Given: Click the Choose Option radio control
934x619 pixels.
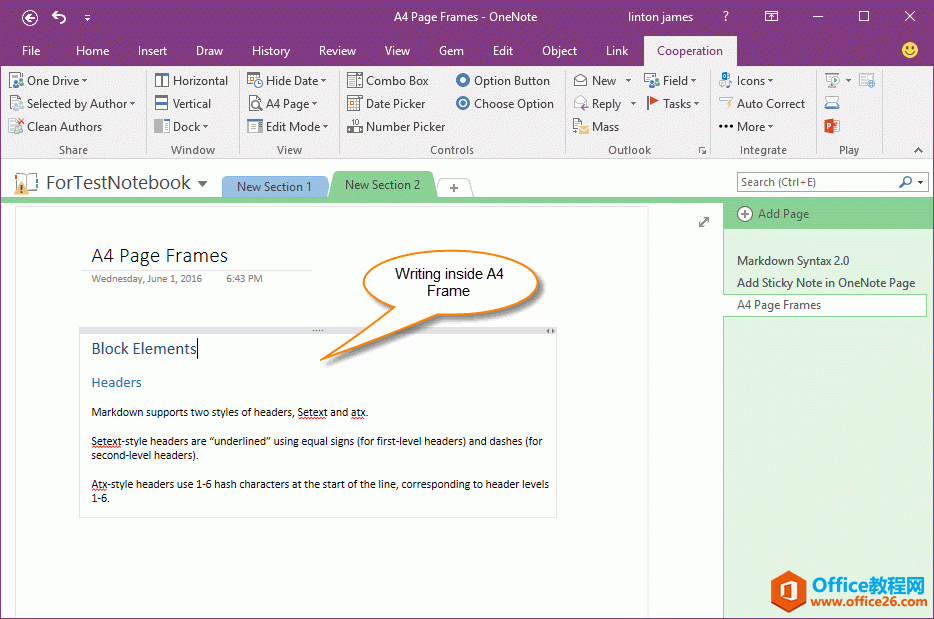Looking at the screenshot, I should 505,104.
